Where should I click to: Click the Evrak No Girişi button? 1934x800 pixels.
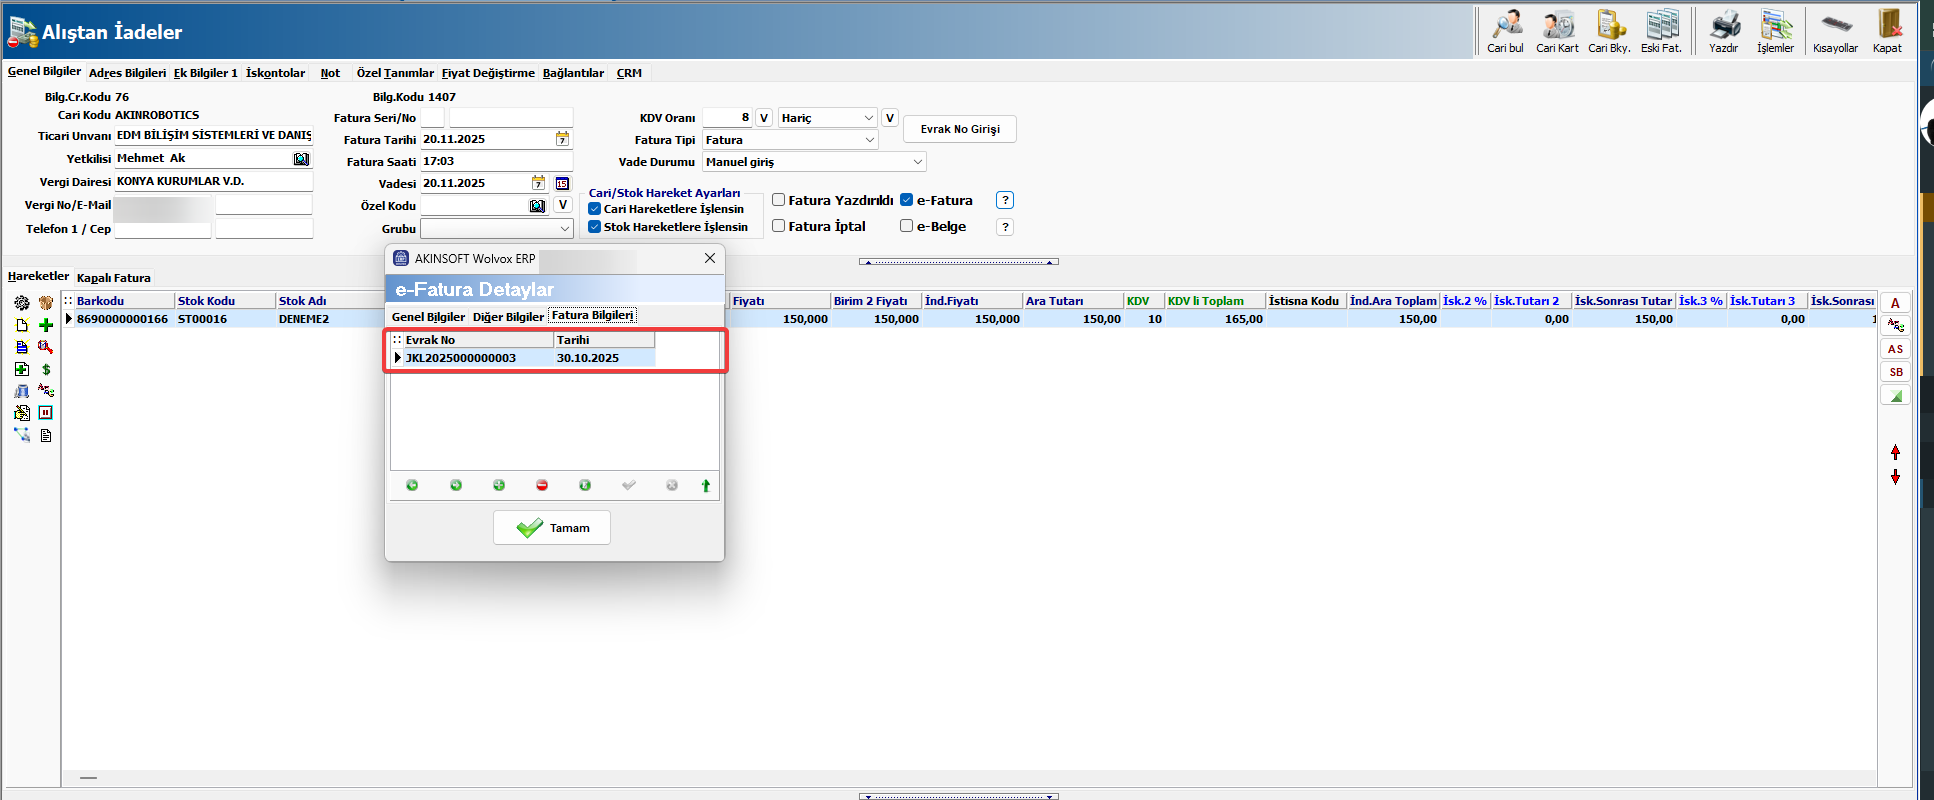coord(959,129)
